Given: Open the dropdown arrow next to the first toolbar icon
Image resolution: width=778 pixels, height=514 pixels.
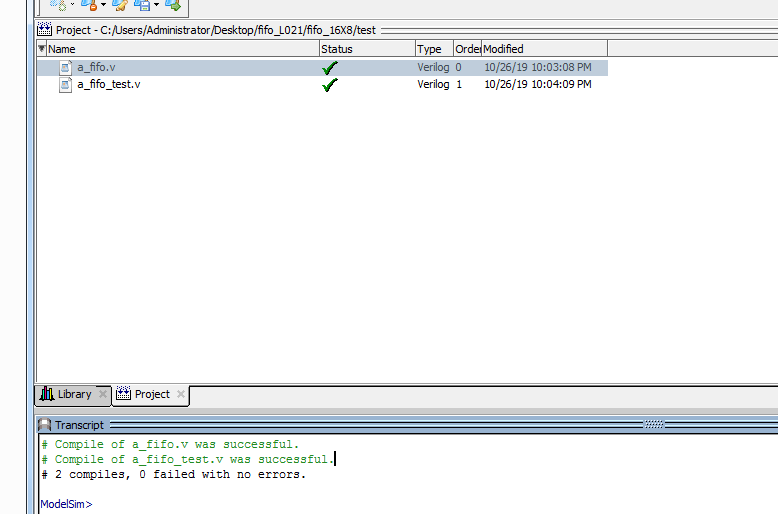Looking at the screenshot, I should coord(72,5).
